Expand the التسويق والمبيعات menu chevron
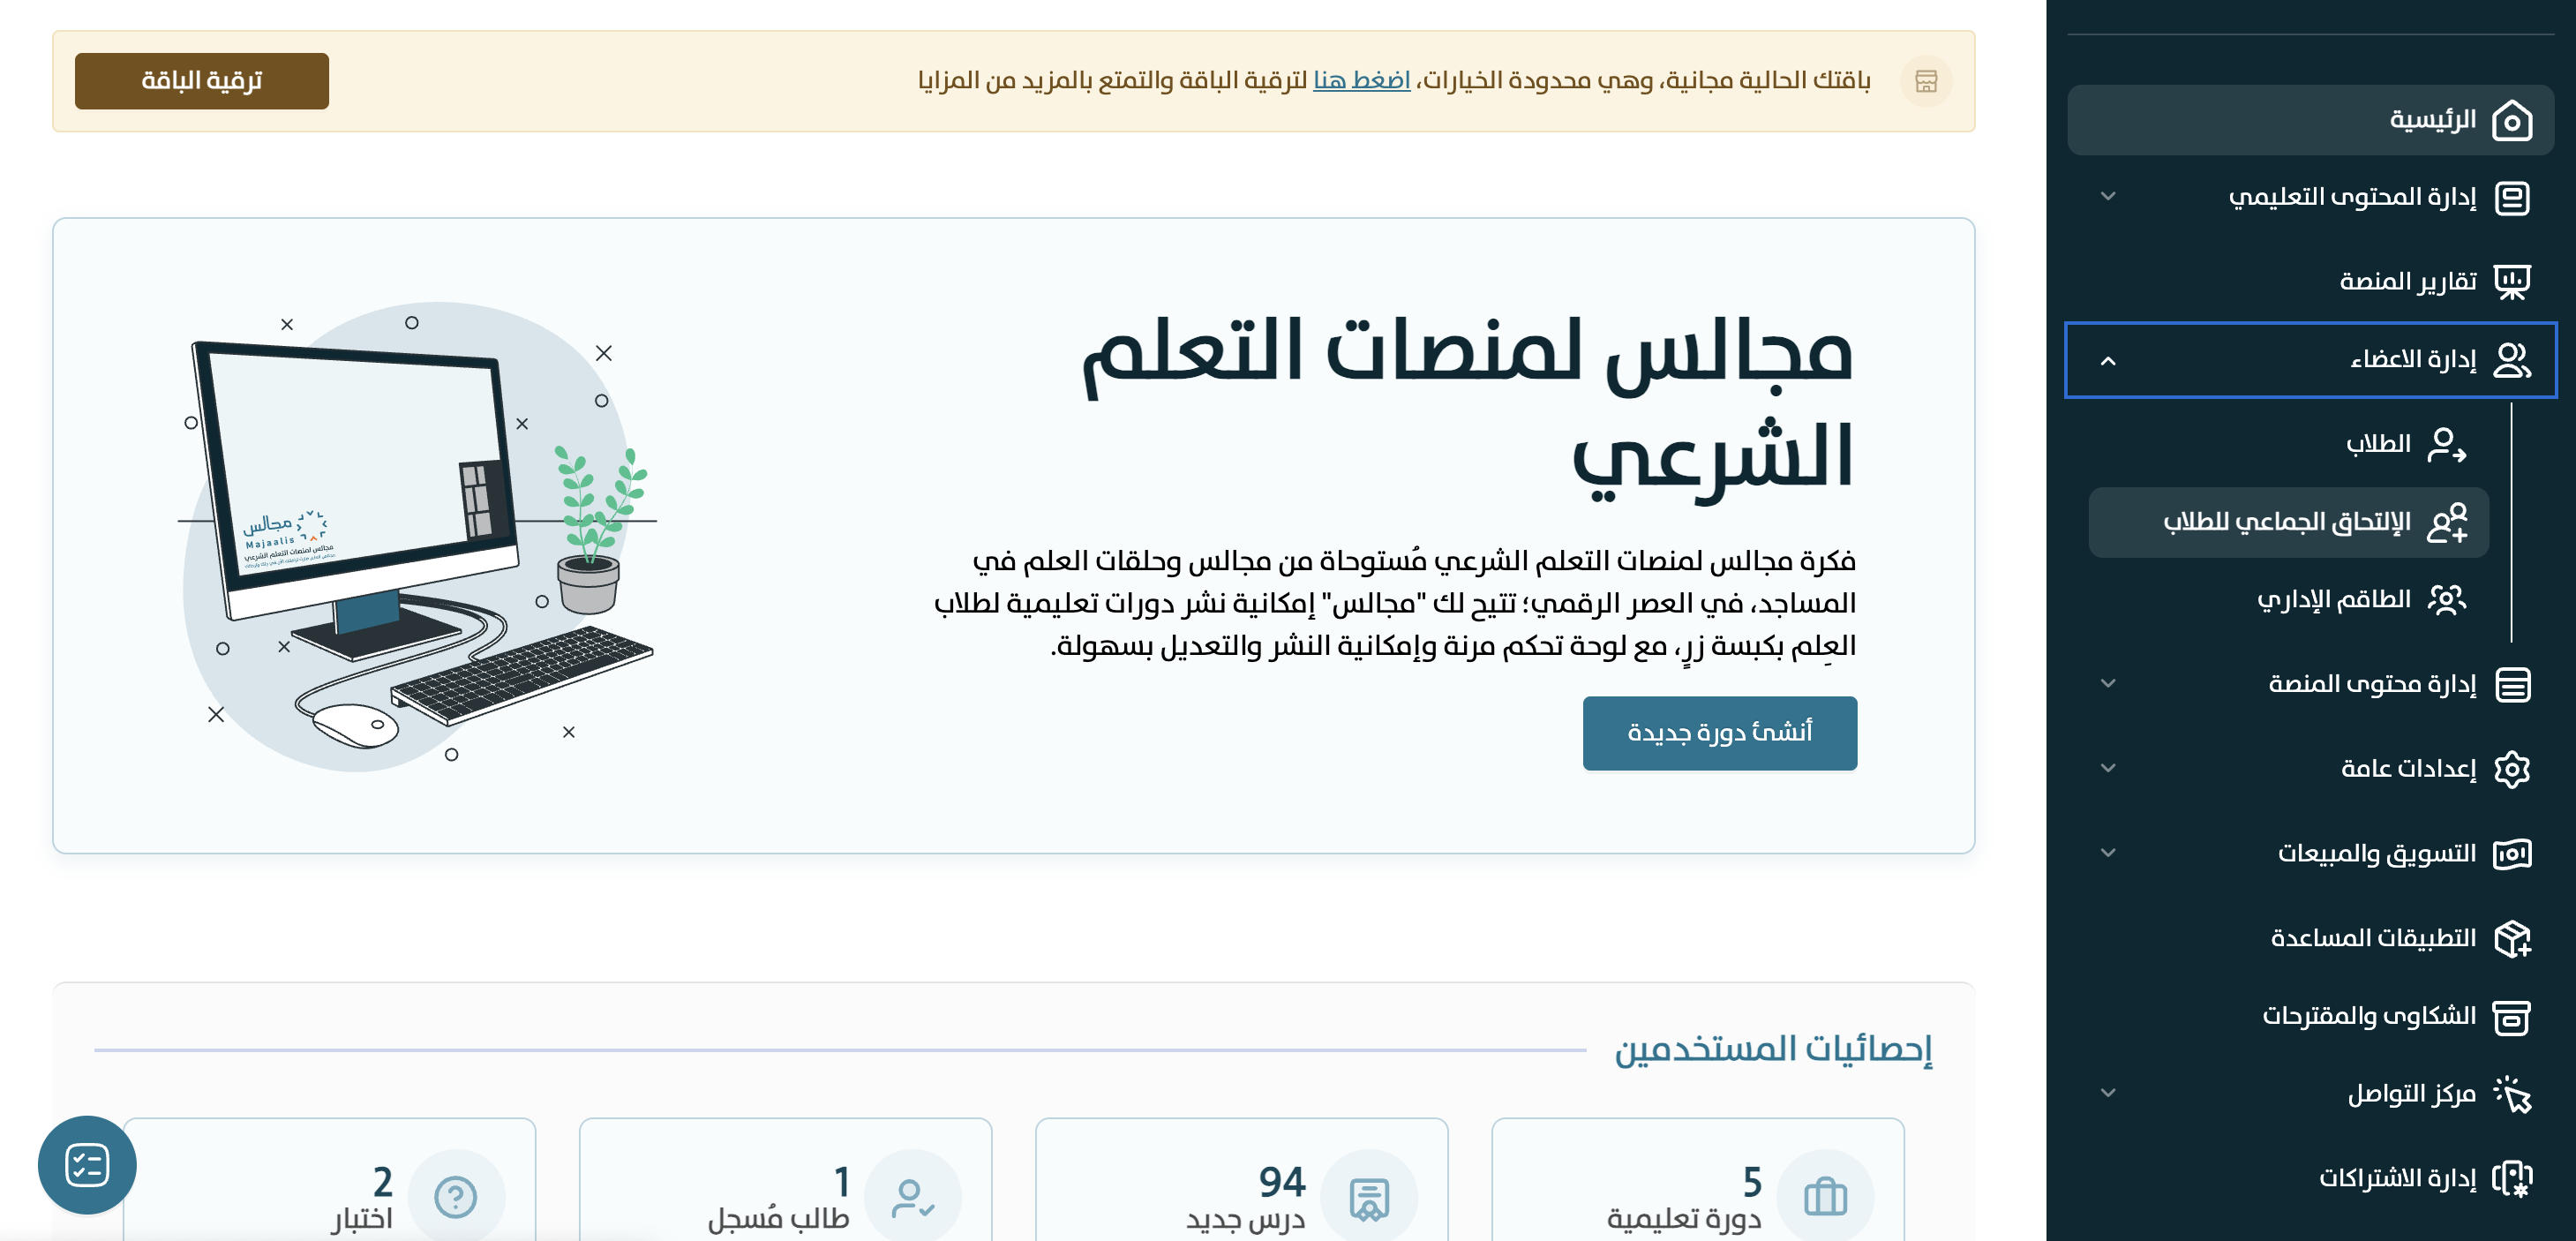2576x1241 pixels. click(x=2108, y=853)
